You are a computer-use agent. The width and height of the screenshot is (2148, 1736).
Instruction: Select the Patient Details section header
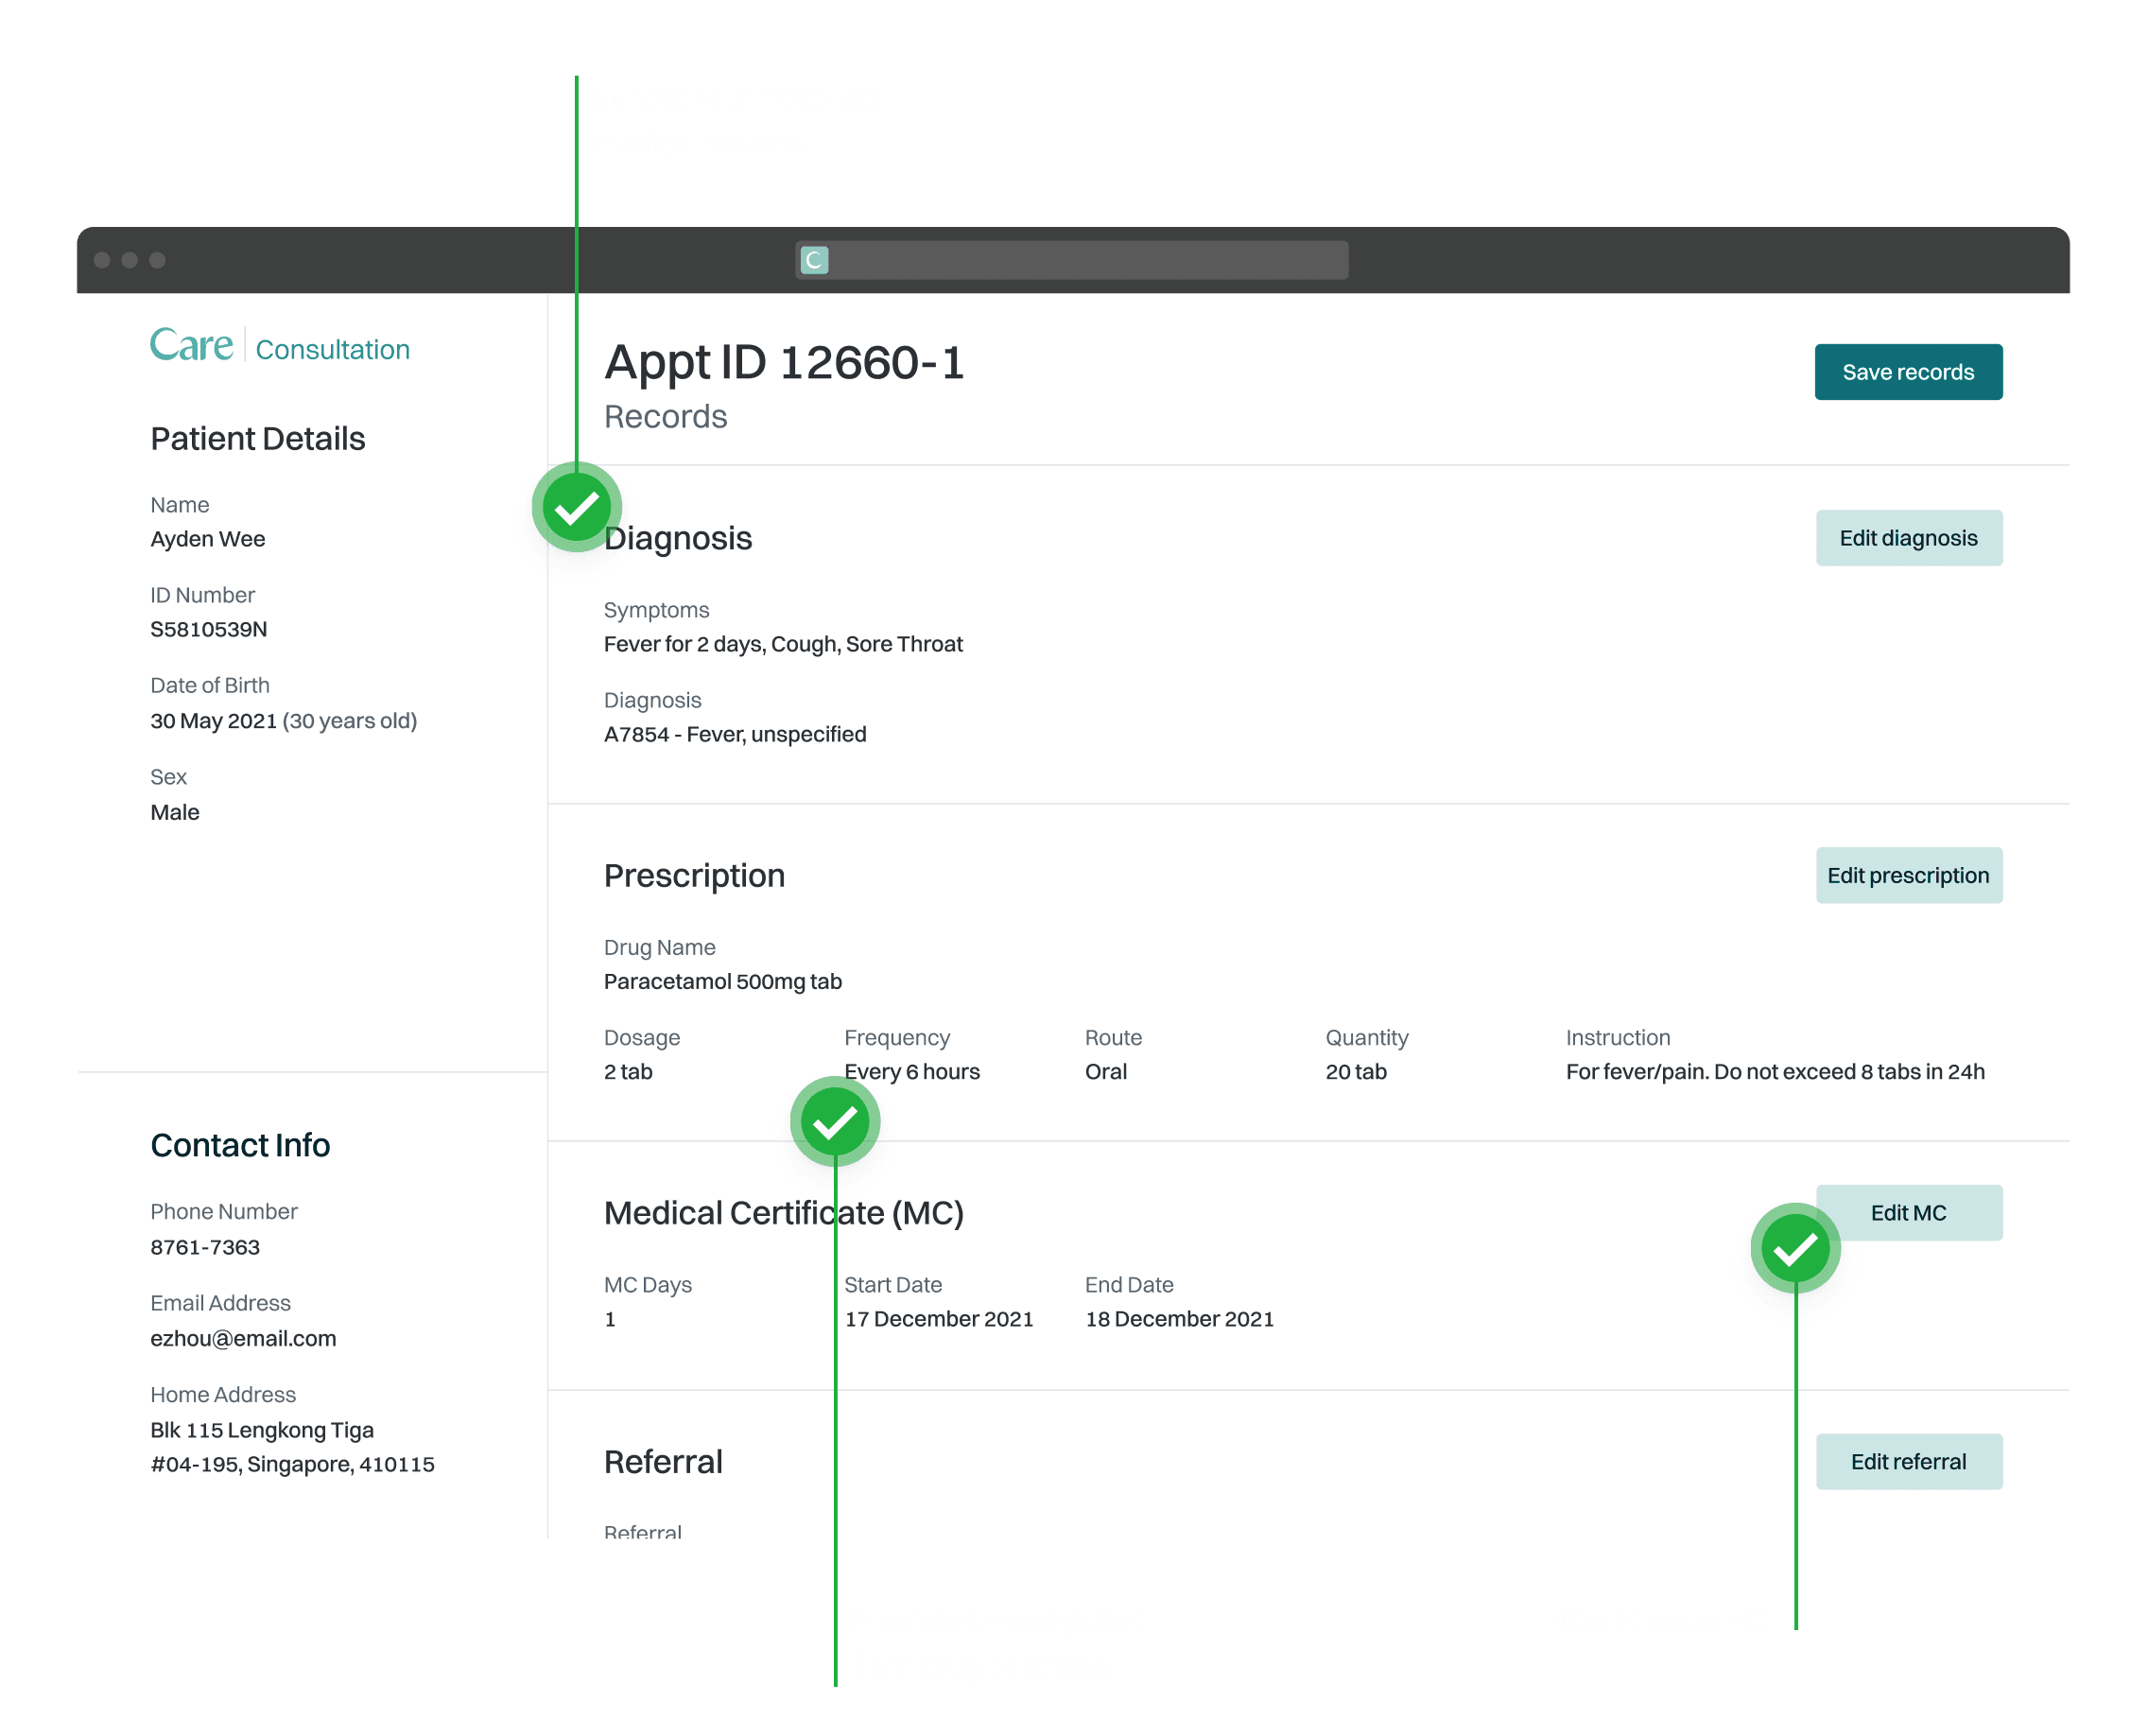[x=257, y=438]
